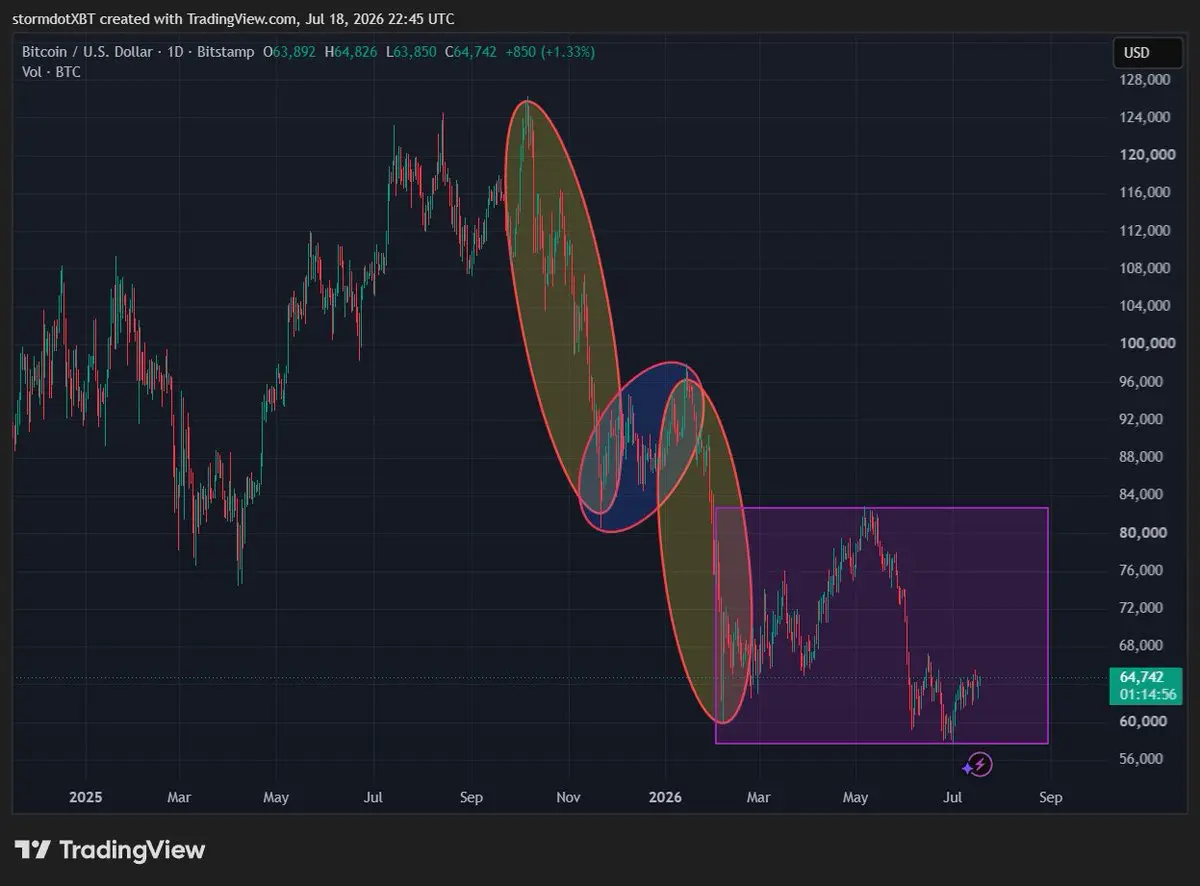
Task: Click the TradingView logo at bottom
Action: click(x=110, y=850)
